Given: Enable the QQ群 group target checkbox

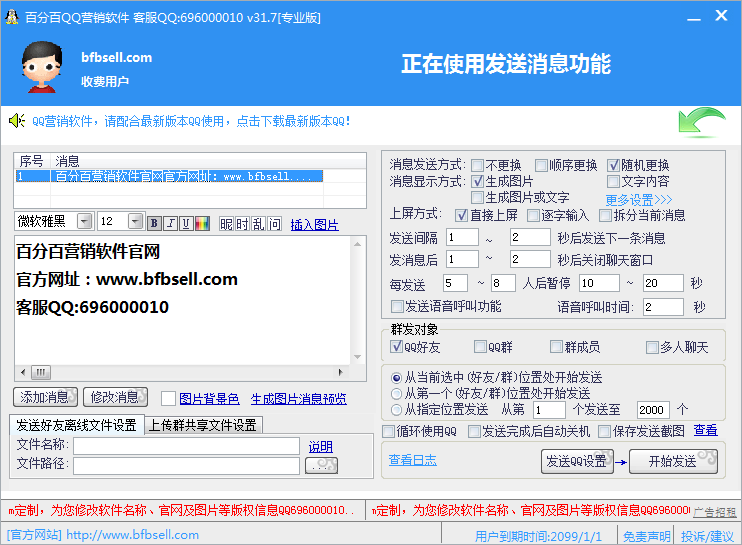Looking at the screenshot, I should click(480, 347).
